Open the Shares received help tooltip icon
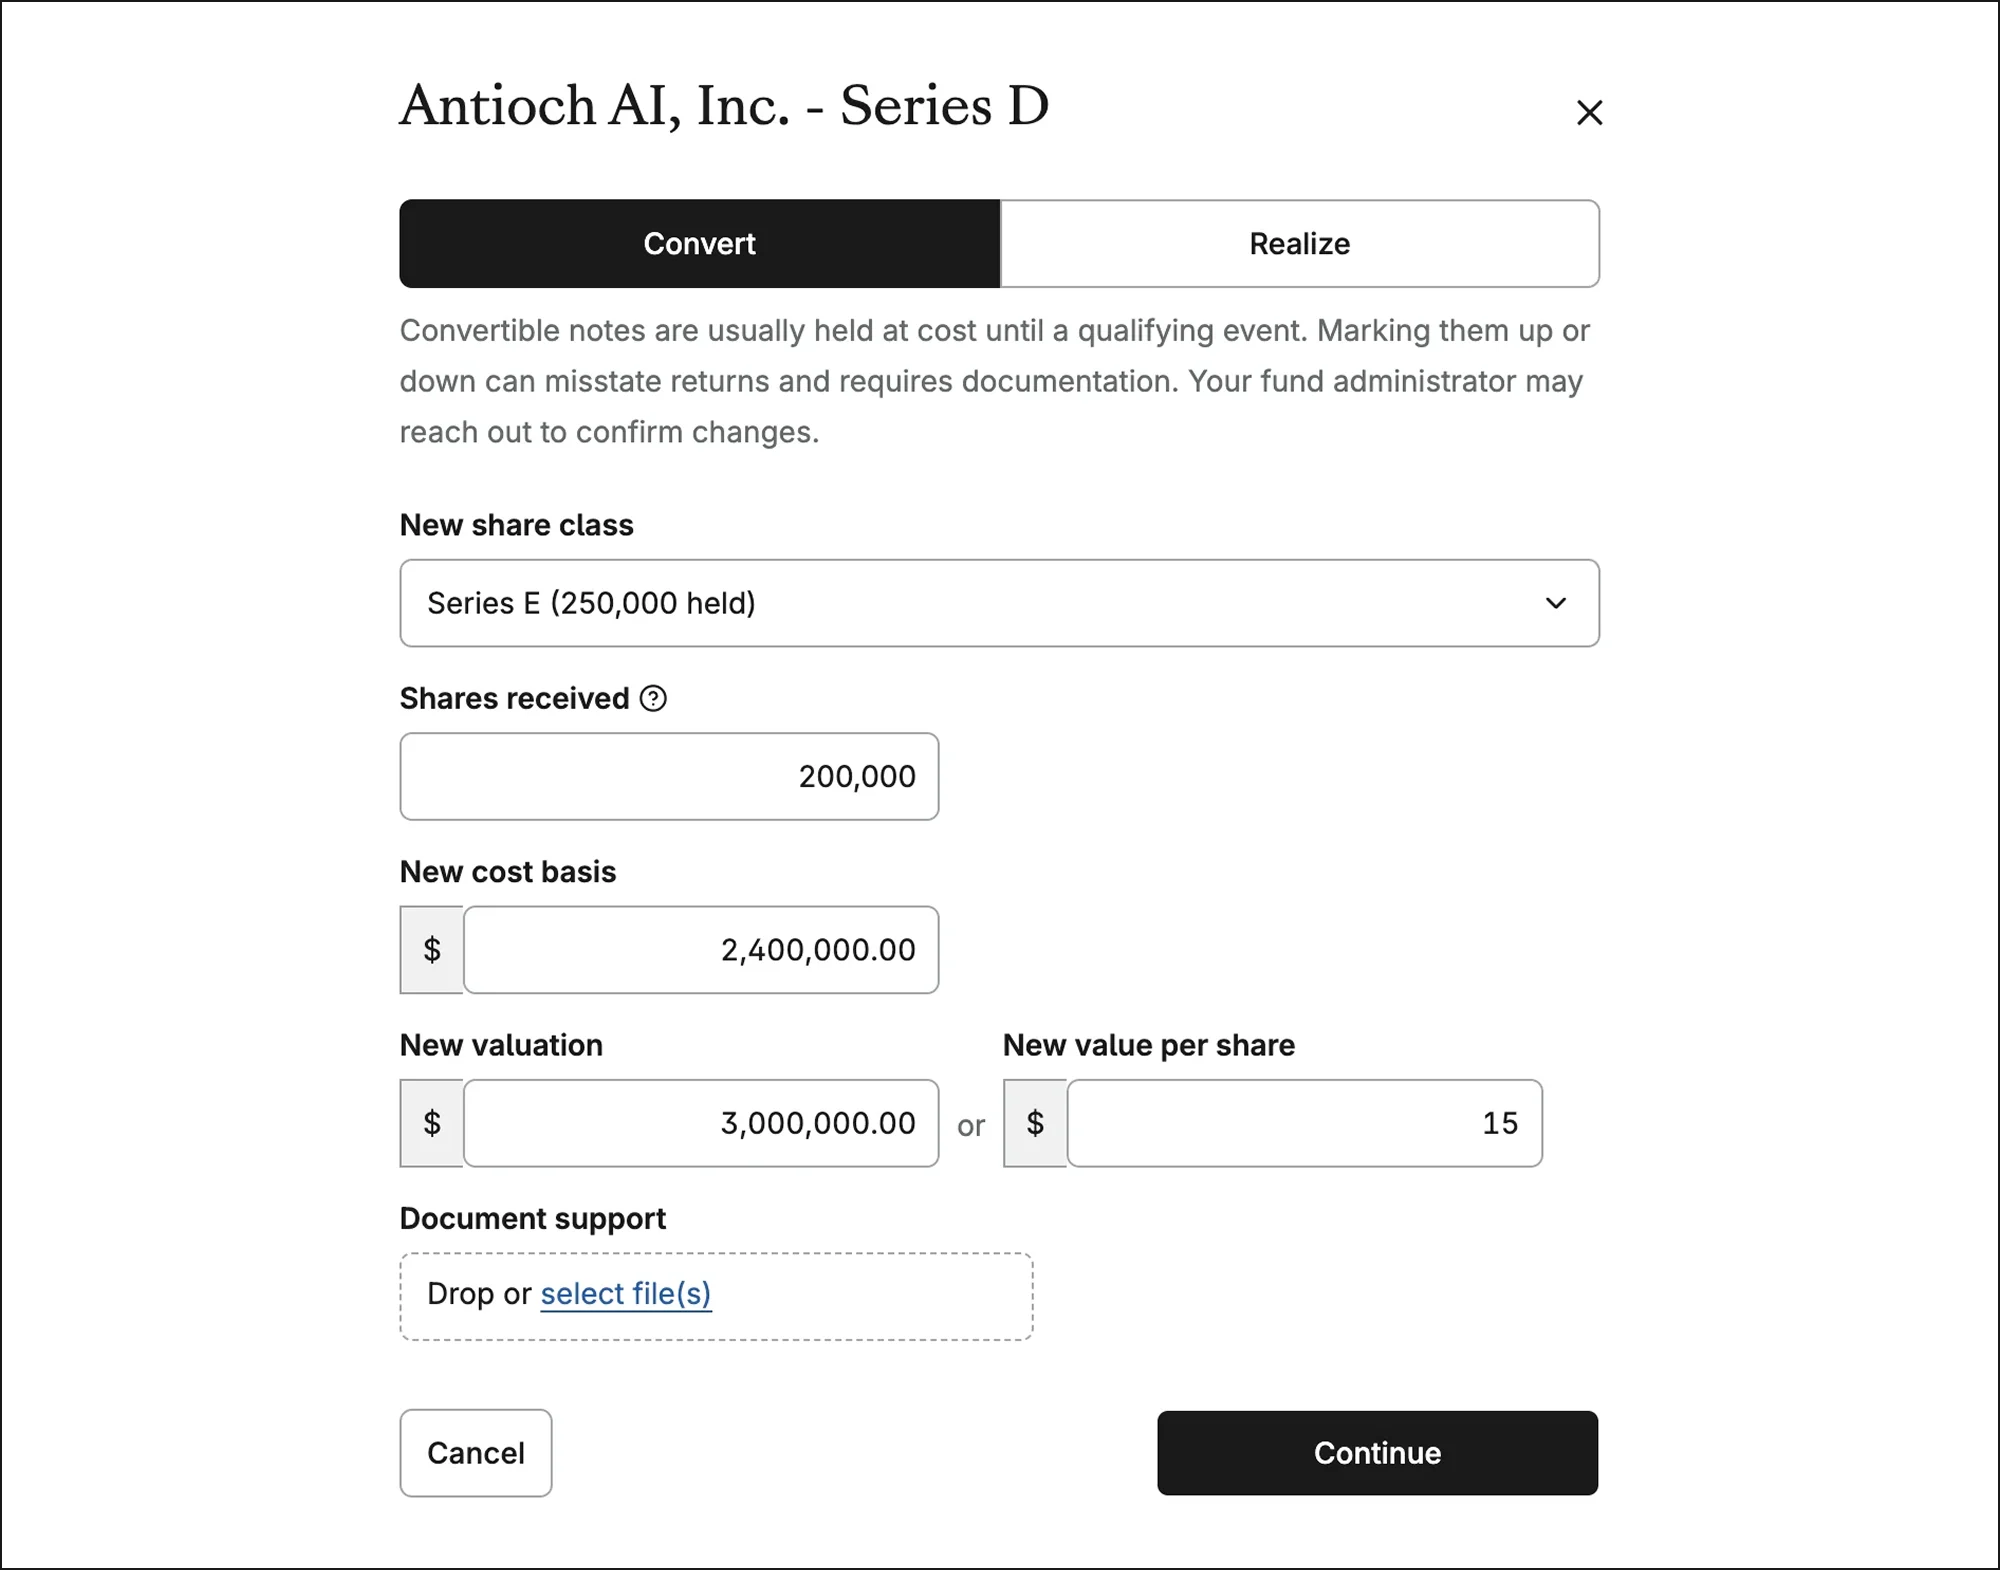This screenshot has width=2000, height=1570. coord(653,698)
